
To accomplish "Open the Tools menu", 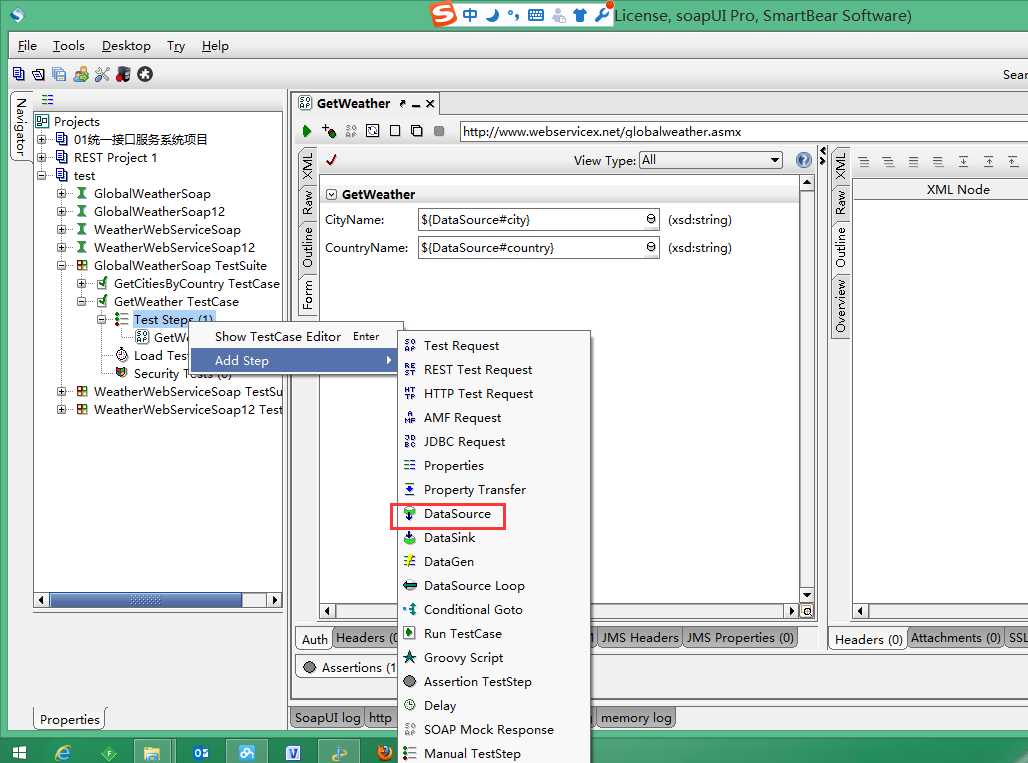I will (68, 46).
